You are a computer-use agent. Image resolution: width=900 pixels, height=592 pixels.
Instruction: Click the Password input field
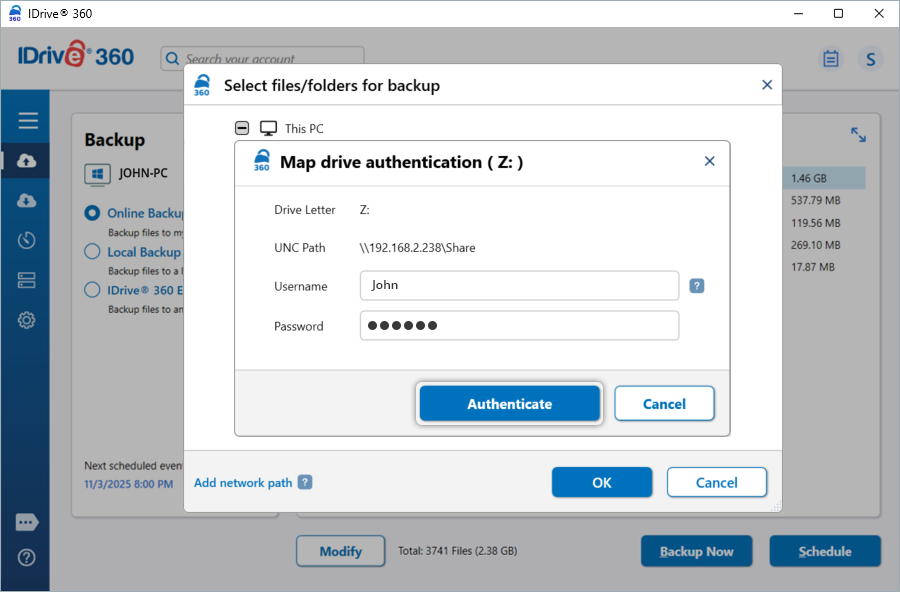tap(519, 326)
